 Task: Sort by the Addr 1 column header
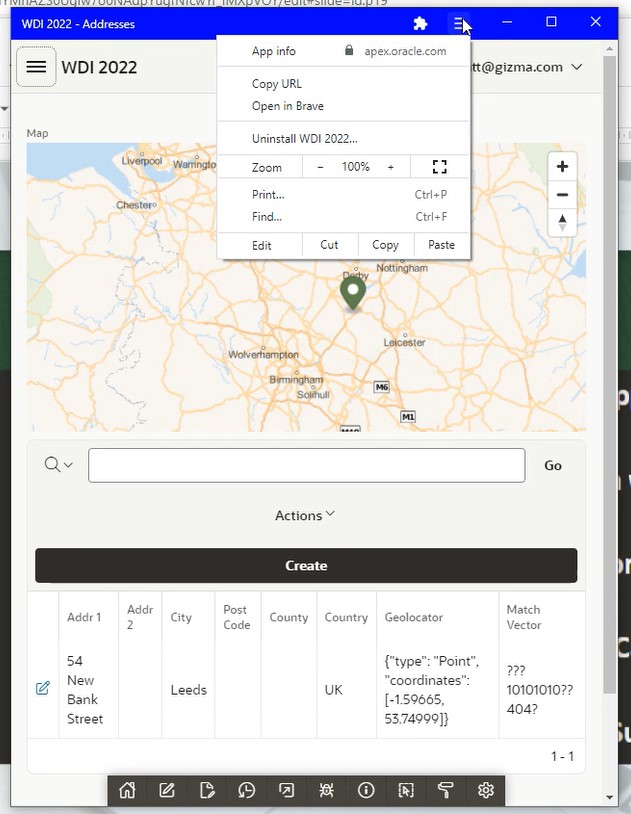(84, 617)
